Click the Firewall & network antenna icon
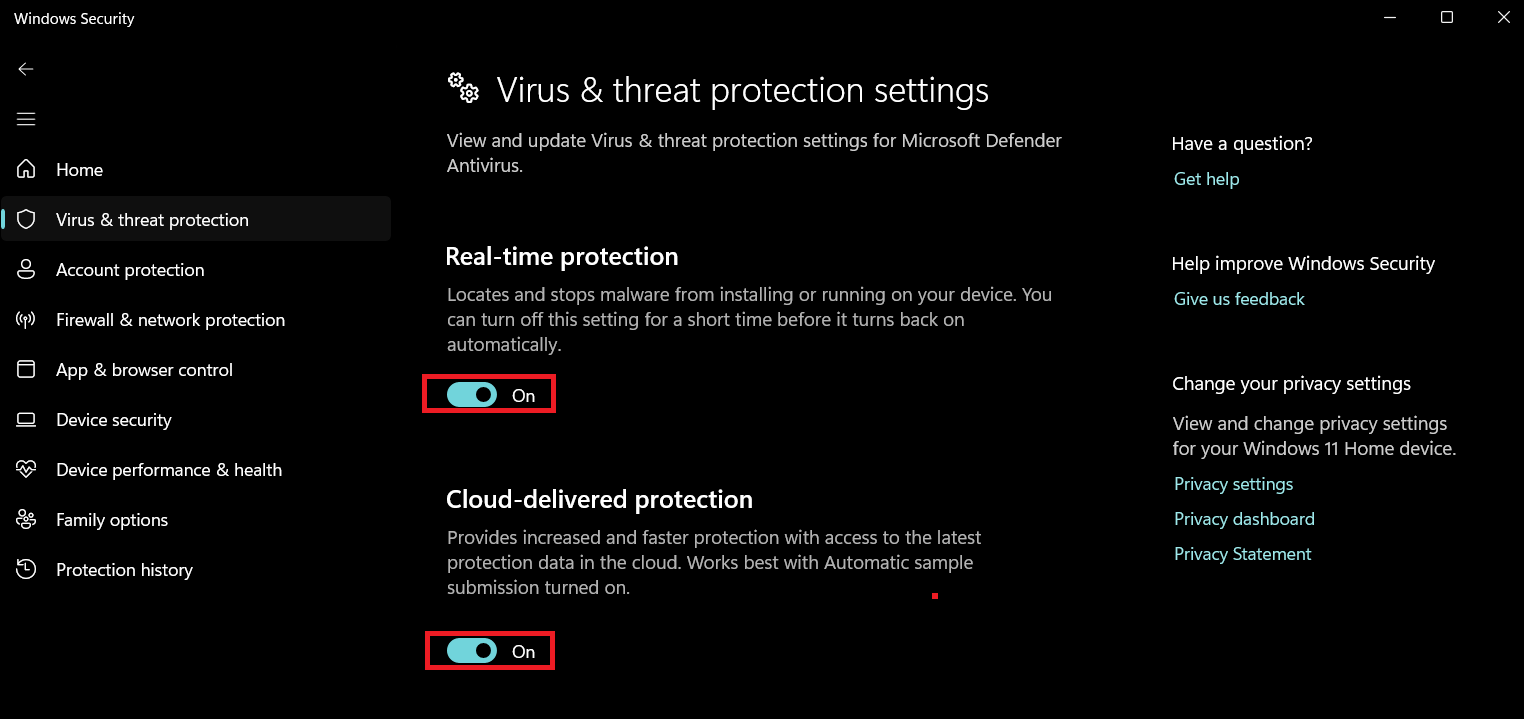This screenshot has height=719, width=1524. coord(26,320)
